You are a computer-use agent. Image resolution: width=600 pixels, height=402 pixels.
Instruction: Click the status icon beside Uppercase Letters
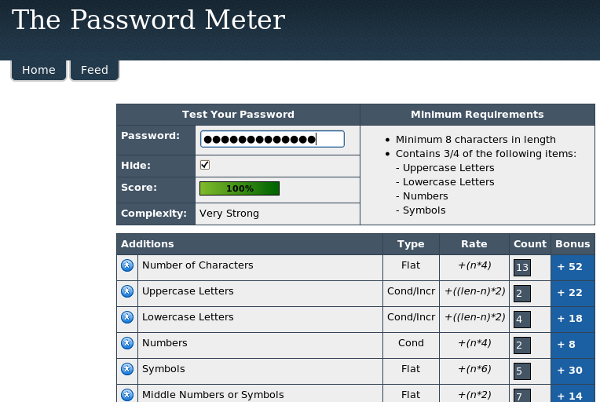(x=127, y=292)
